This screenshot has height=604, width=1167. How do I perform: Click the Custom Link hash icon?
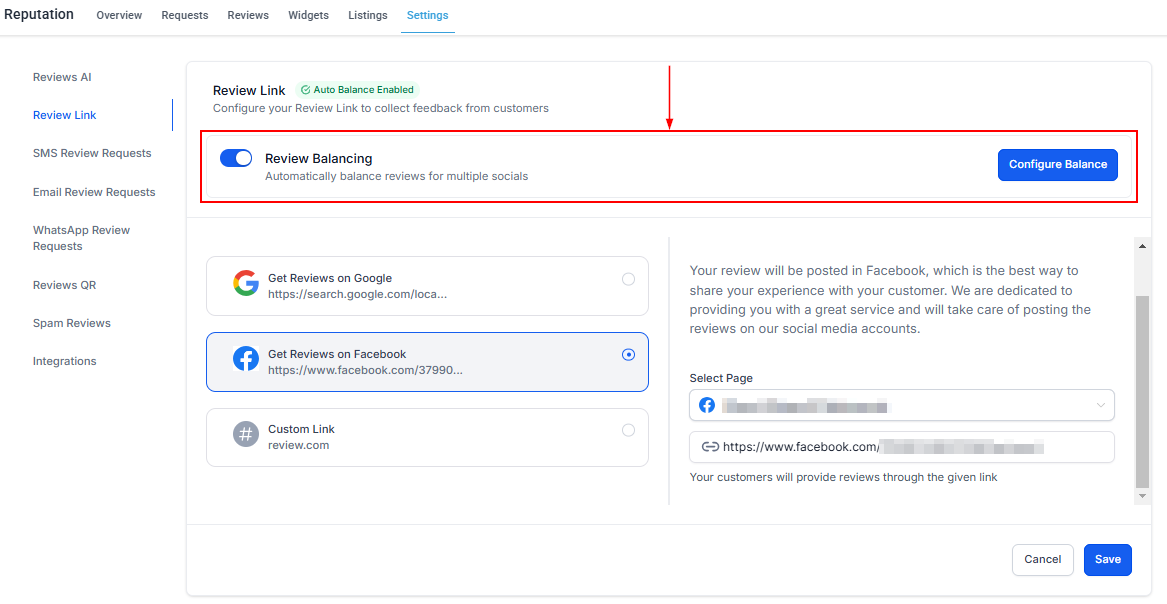pyautogui.click(x=246, y=435)
